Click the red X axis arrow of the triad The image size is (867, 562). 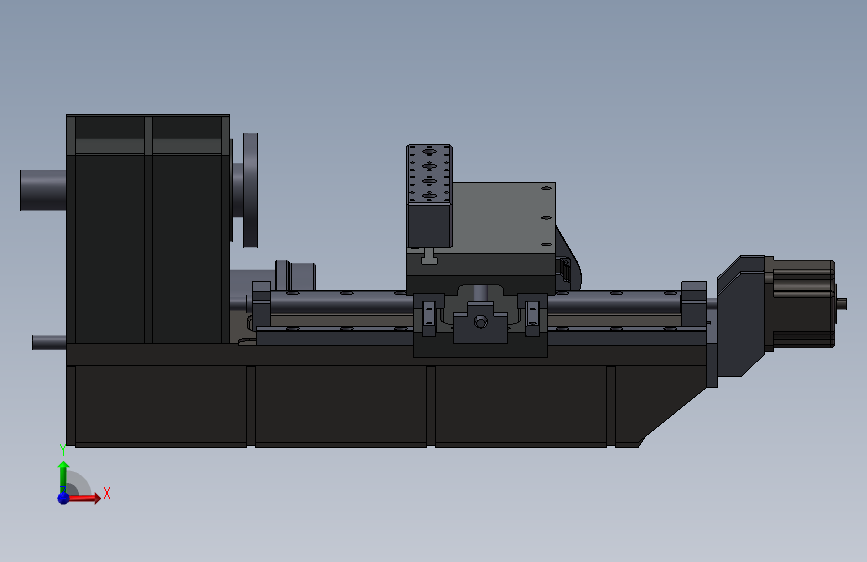[84, 498]
